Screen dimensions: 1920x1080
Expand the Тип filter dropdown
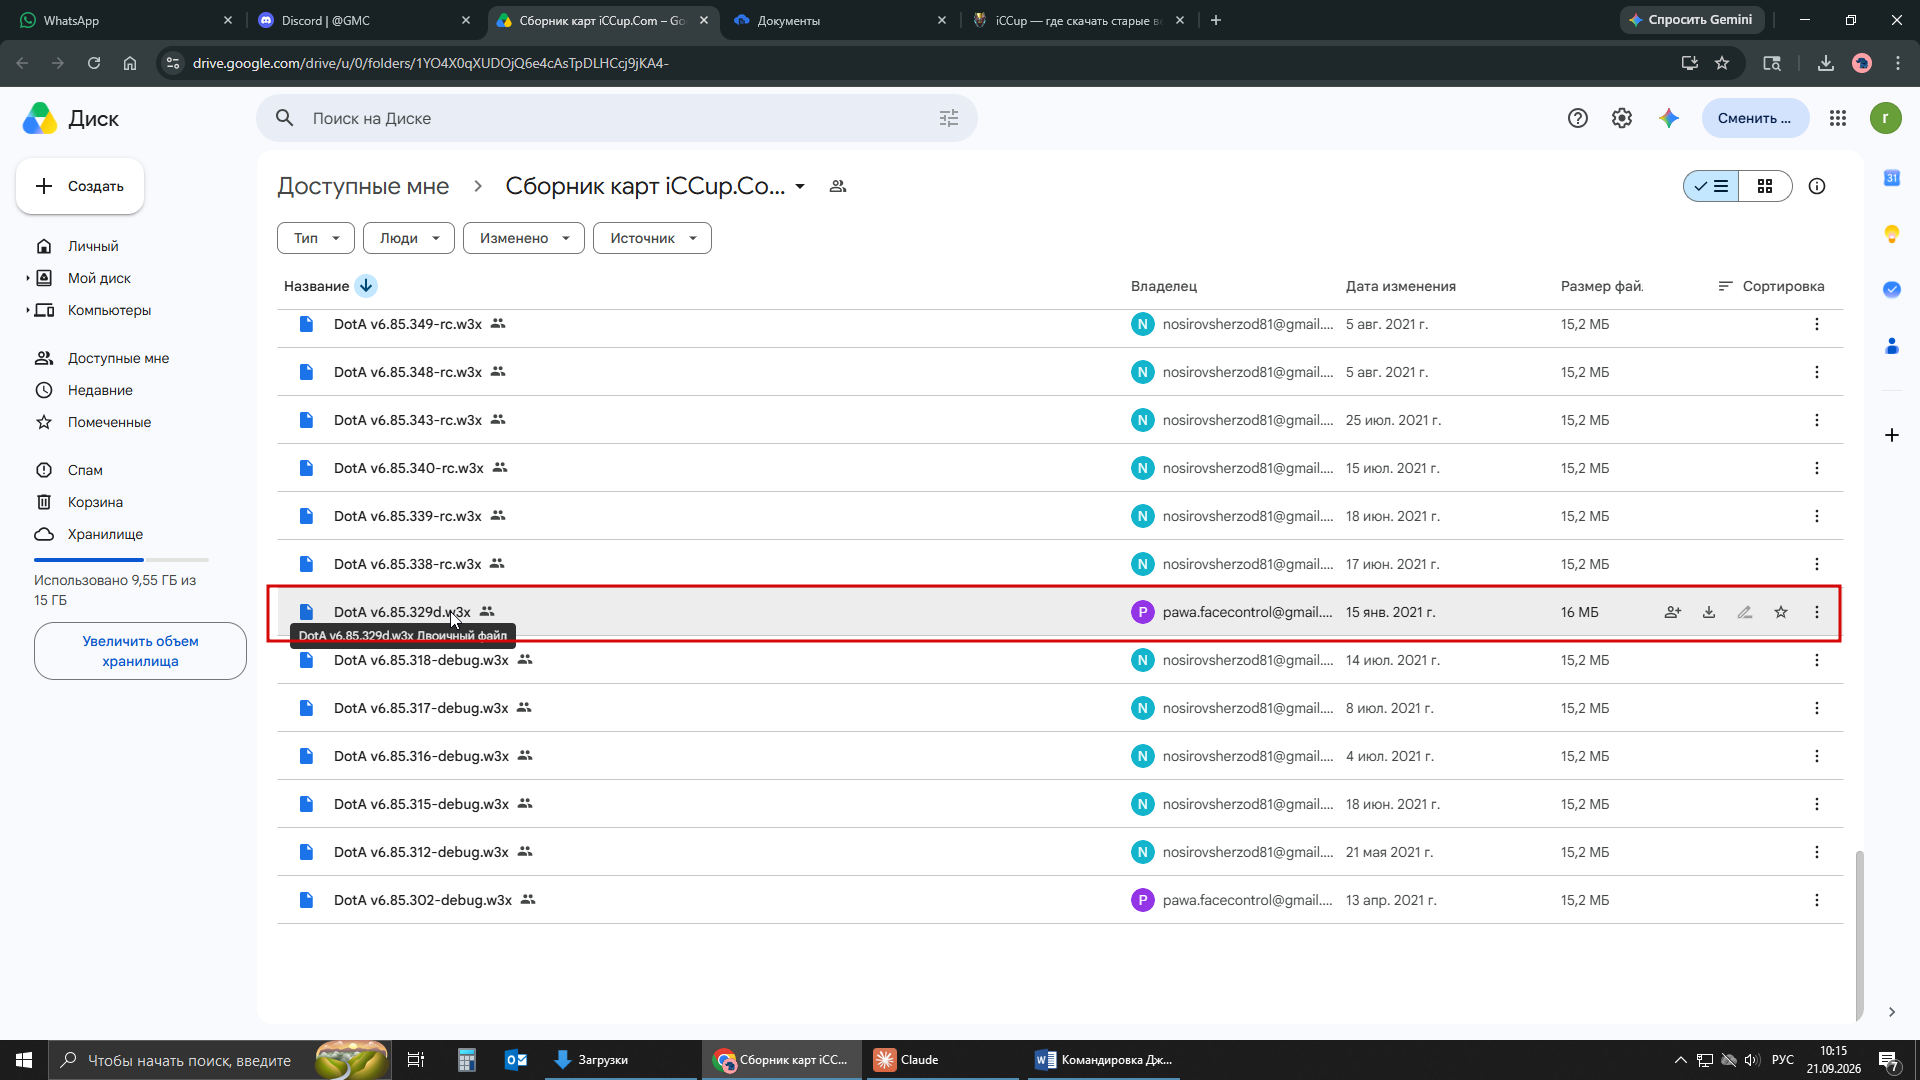tap(316, 238)
